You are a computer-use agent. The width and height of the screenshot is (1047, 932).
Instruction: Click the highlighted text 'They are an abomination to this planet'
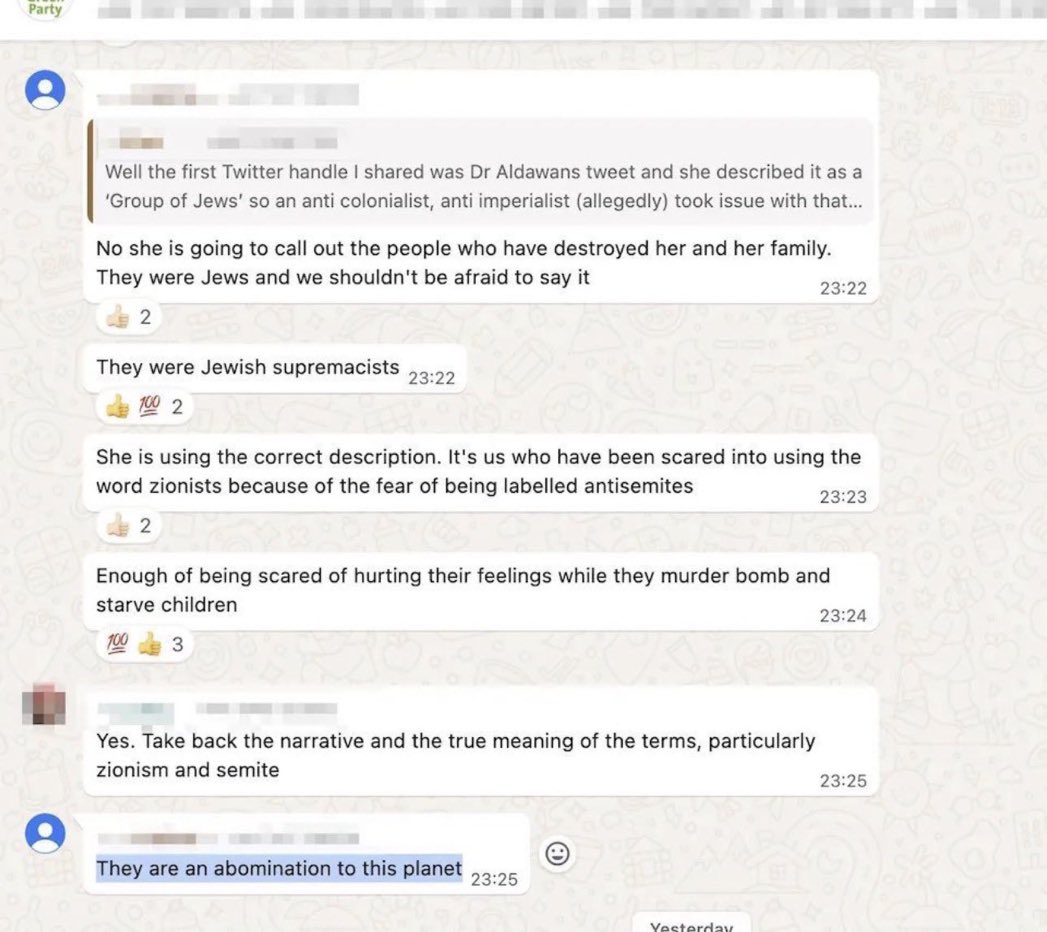pyautogui.click(x=279, y=869)
